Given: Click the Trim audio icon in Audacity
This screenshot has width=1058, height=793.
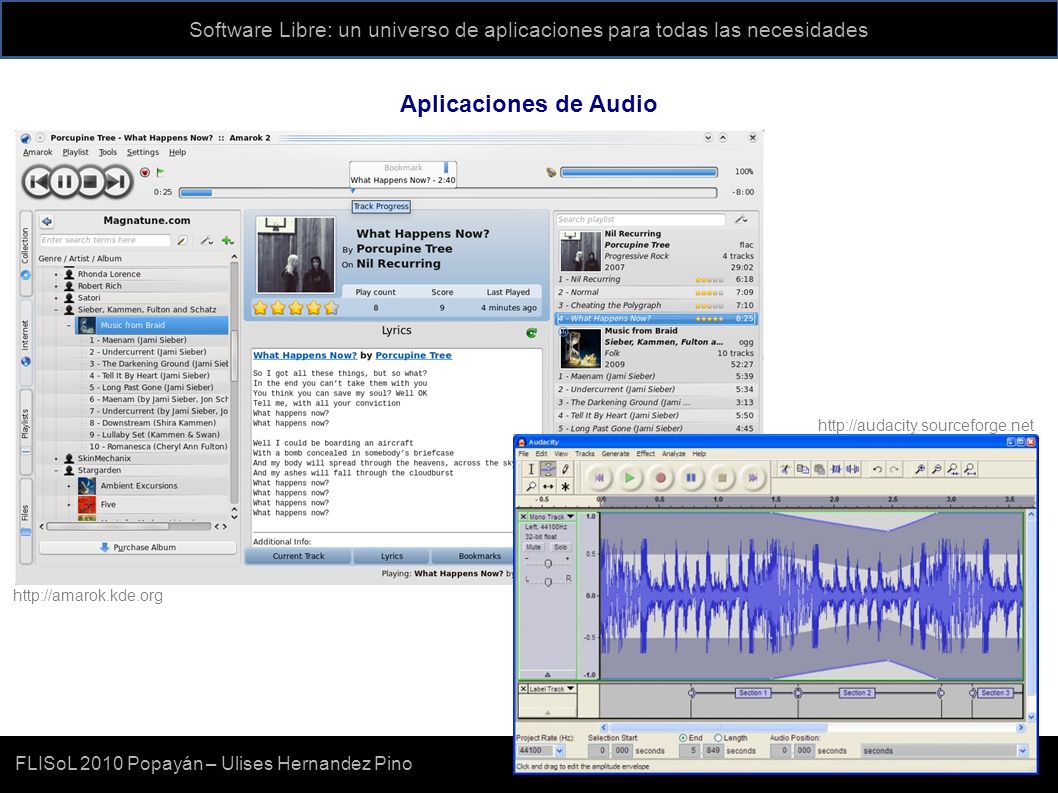Looking at the screenshot, I should point(837,469).
